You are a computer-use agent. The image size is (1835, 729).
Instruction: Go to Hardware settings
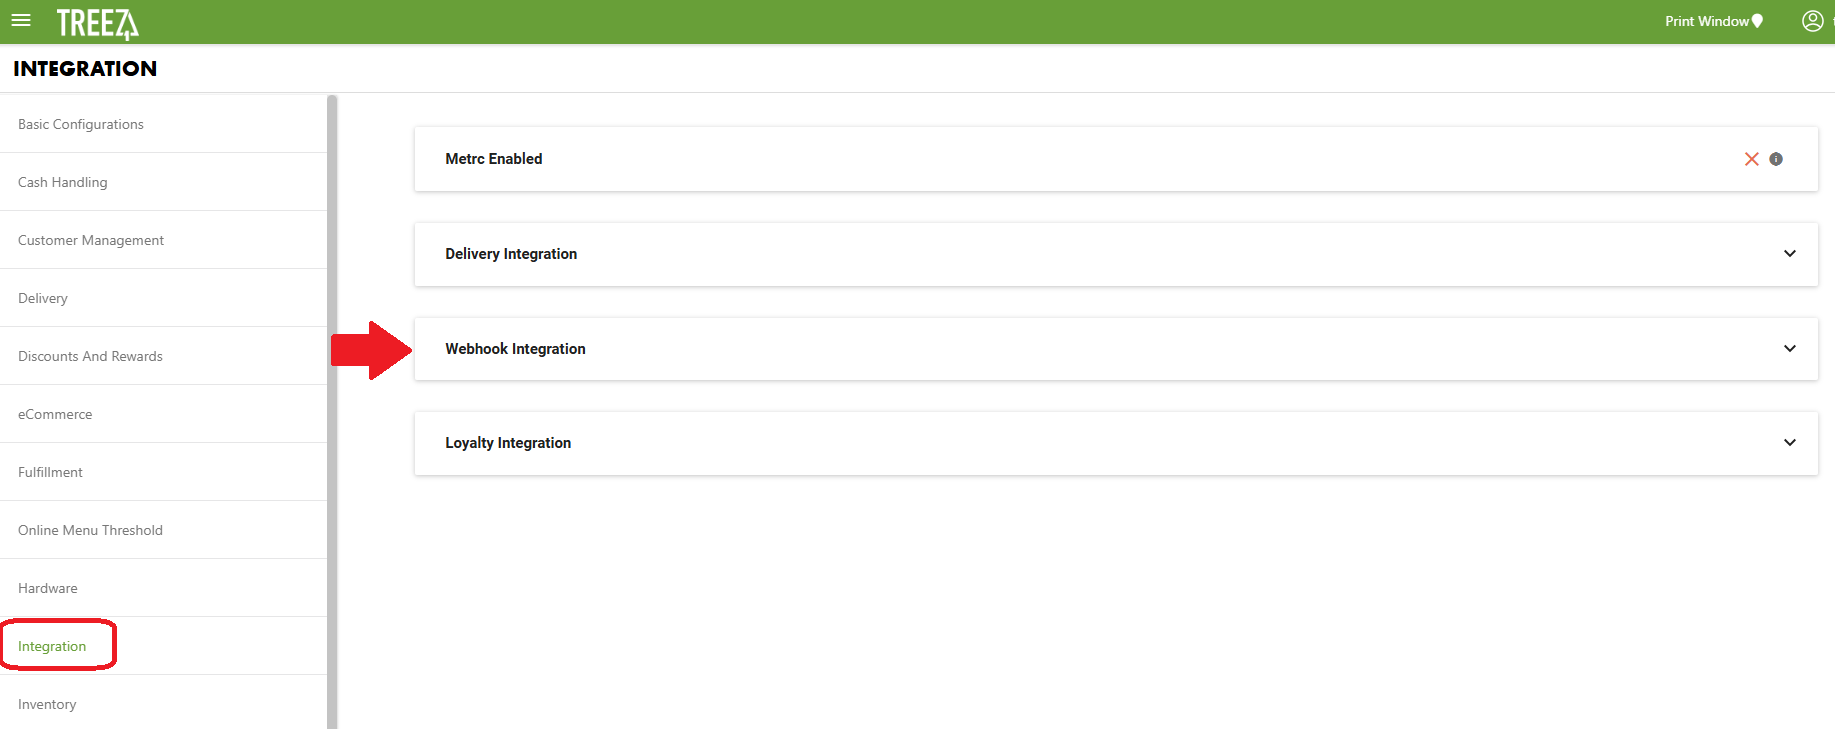48,588
